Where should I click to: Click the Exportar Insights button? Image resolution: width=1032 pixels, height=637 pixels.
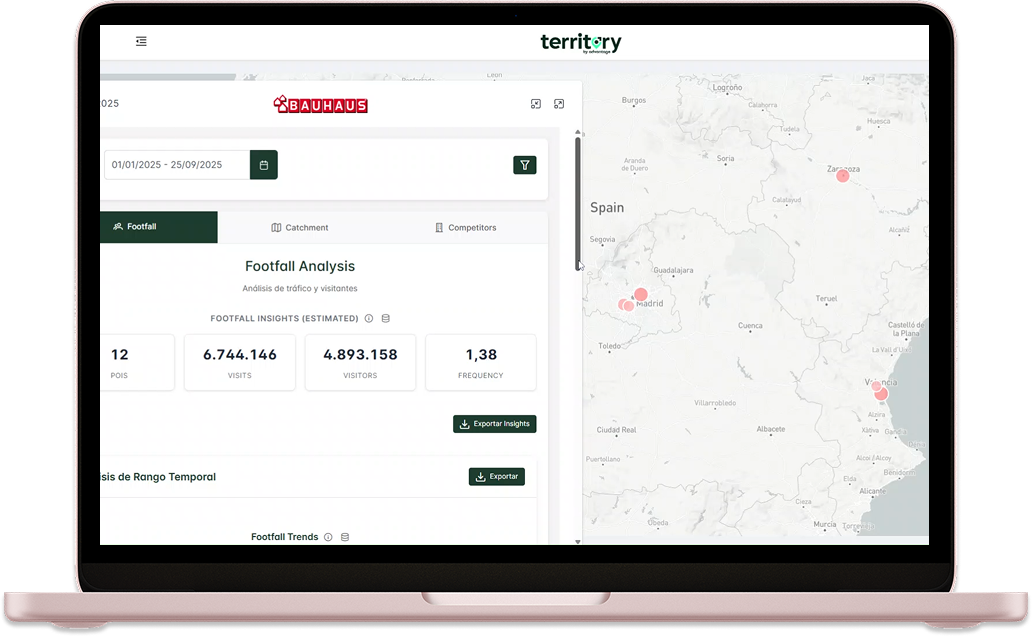pyautogui.click(x=494, y=423)
